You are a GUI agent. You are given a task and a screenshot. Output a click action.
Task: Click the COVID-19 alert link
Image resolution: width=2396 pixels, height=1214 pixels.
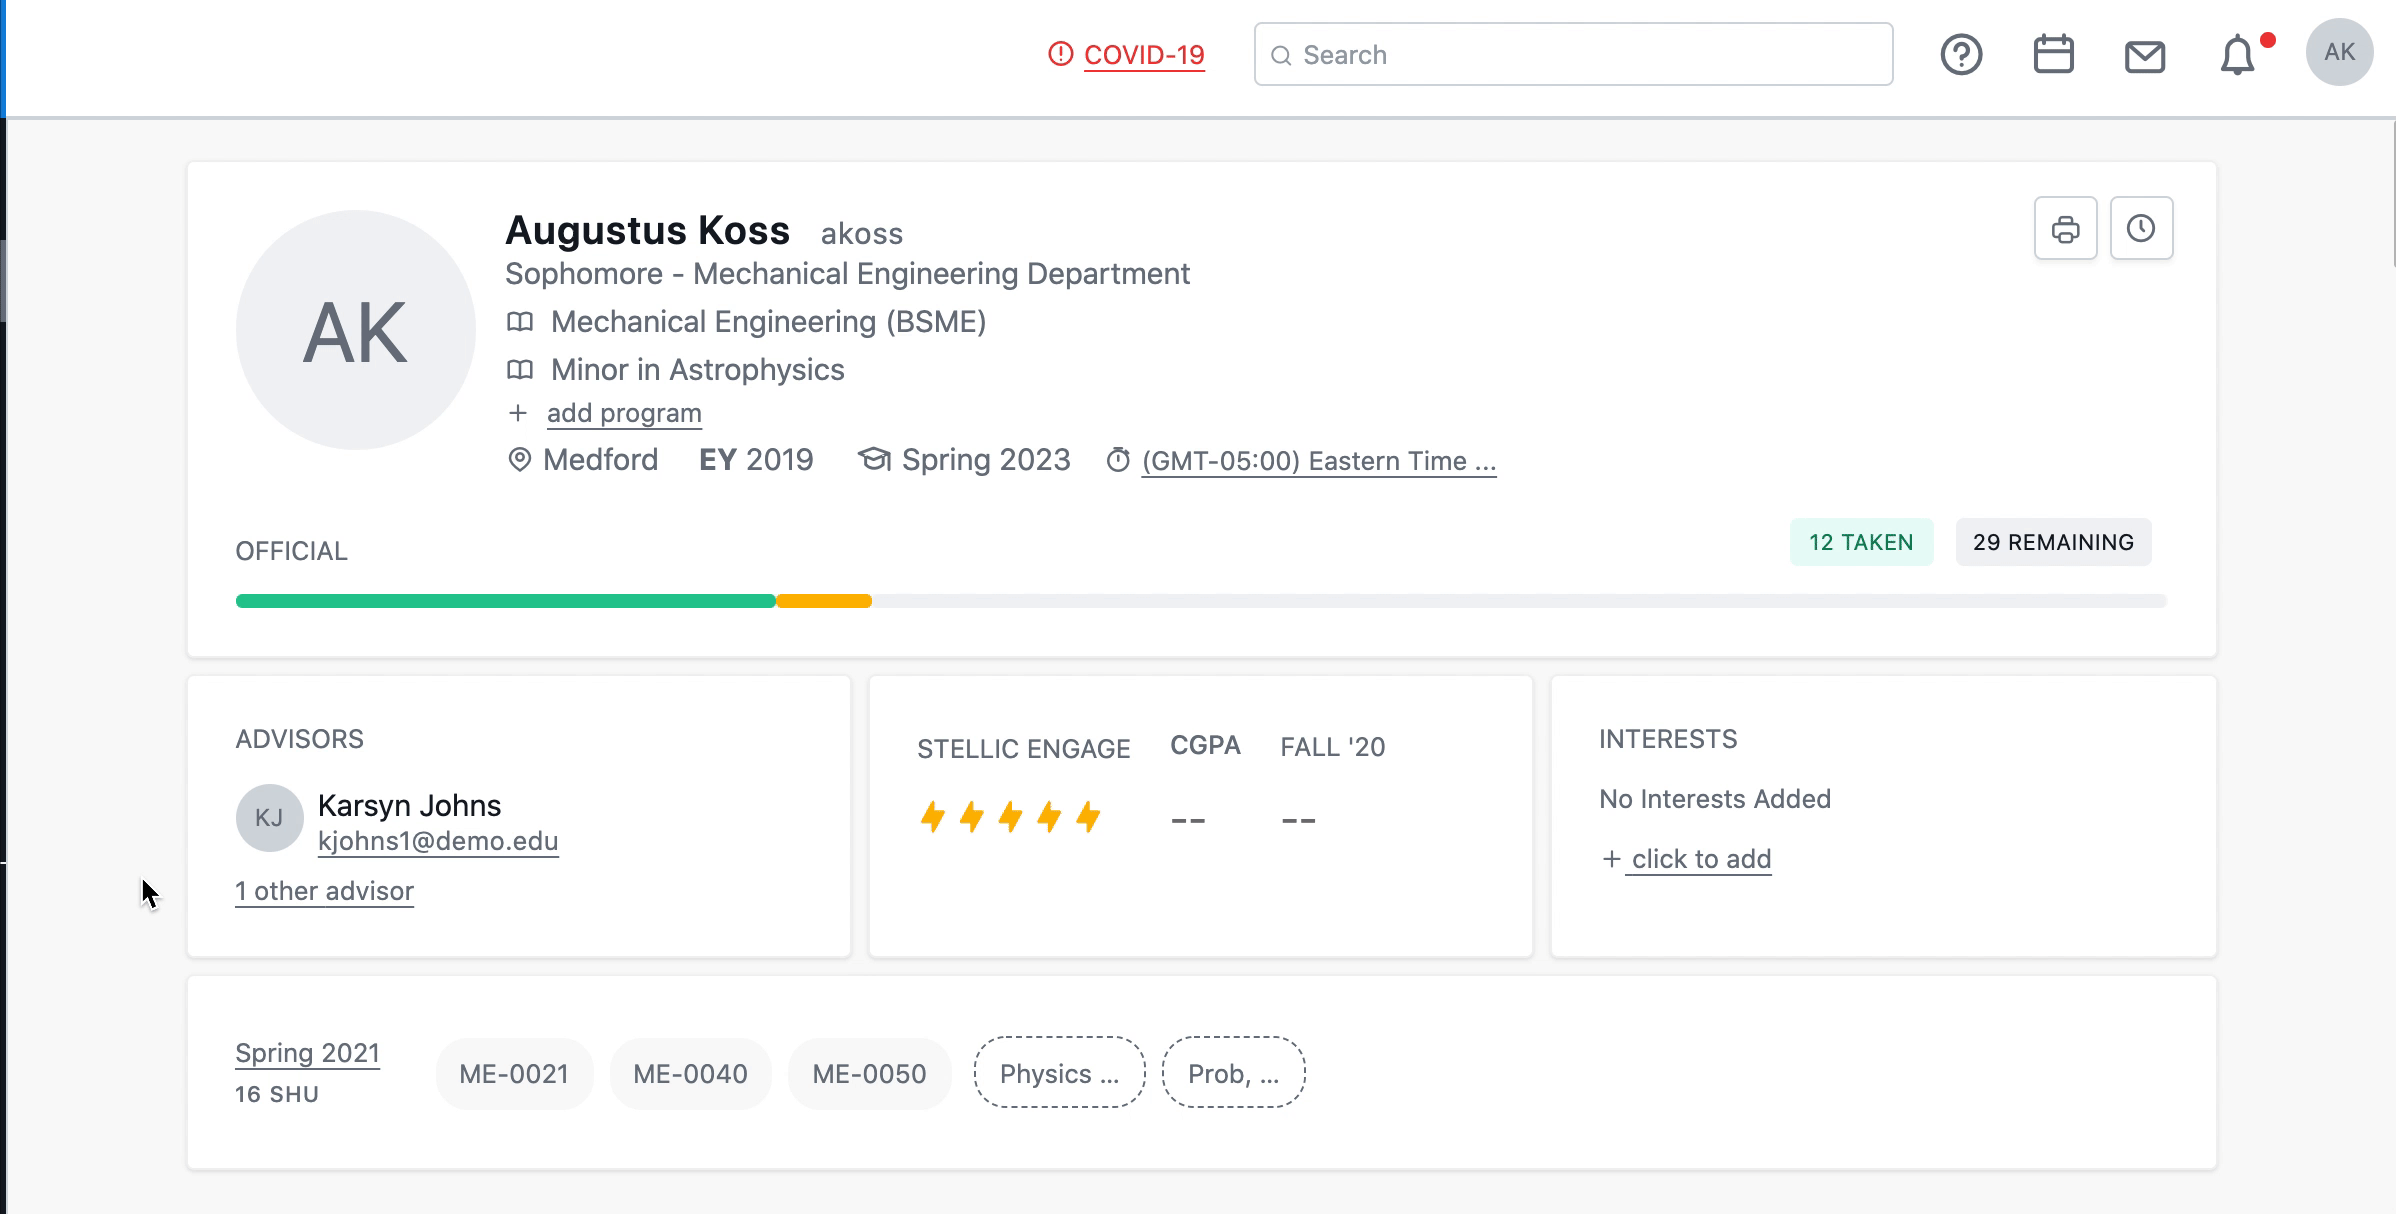tap(1143, 55)
